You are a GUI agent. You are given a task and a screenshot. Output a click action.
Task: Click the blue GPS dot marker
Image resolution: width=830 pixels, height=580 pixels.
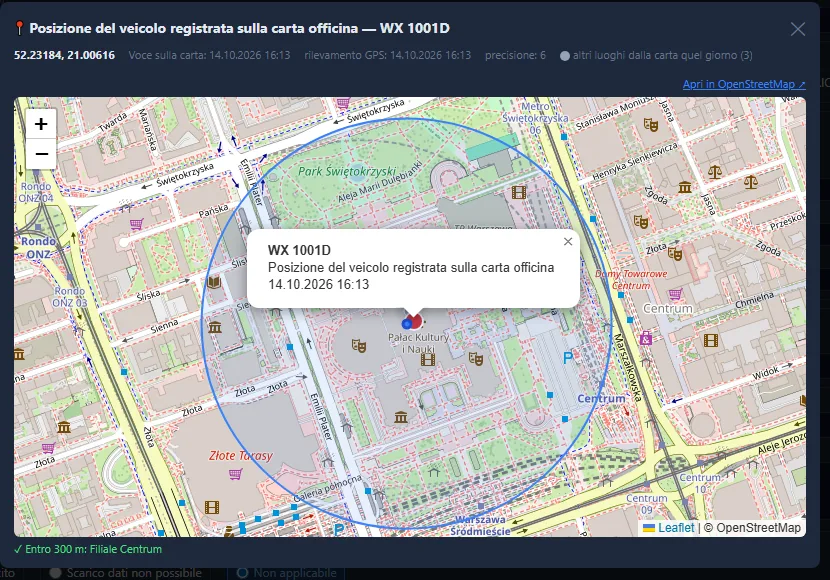click(407, 323)
